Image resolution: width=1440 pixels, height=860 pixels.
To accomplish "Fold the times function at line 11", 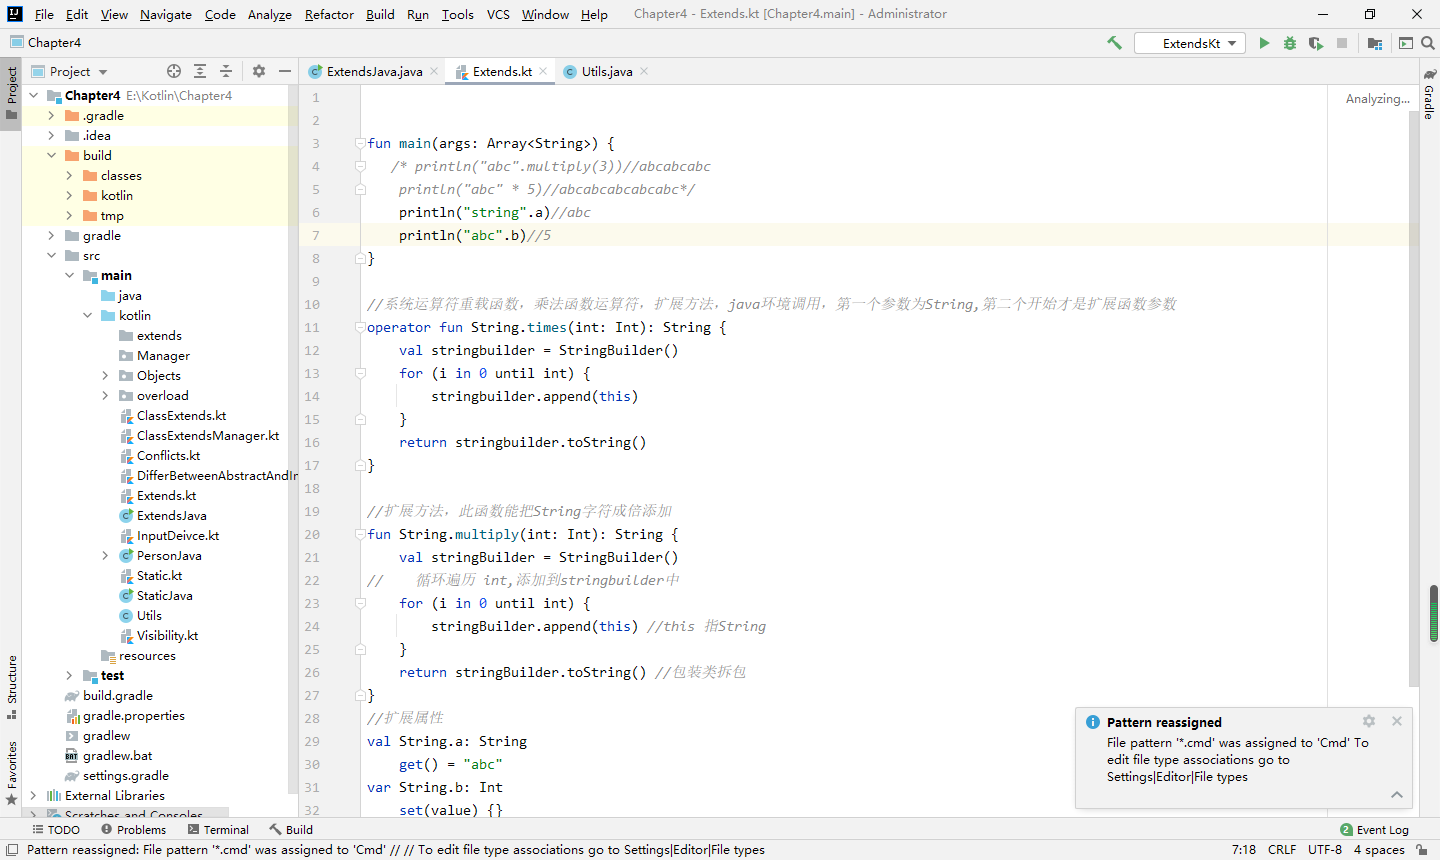I will coord(360,327).
